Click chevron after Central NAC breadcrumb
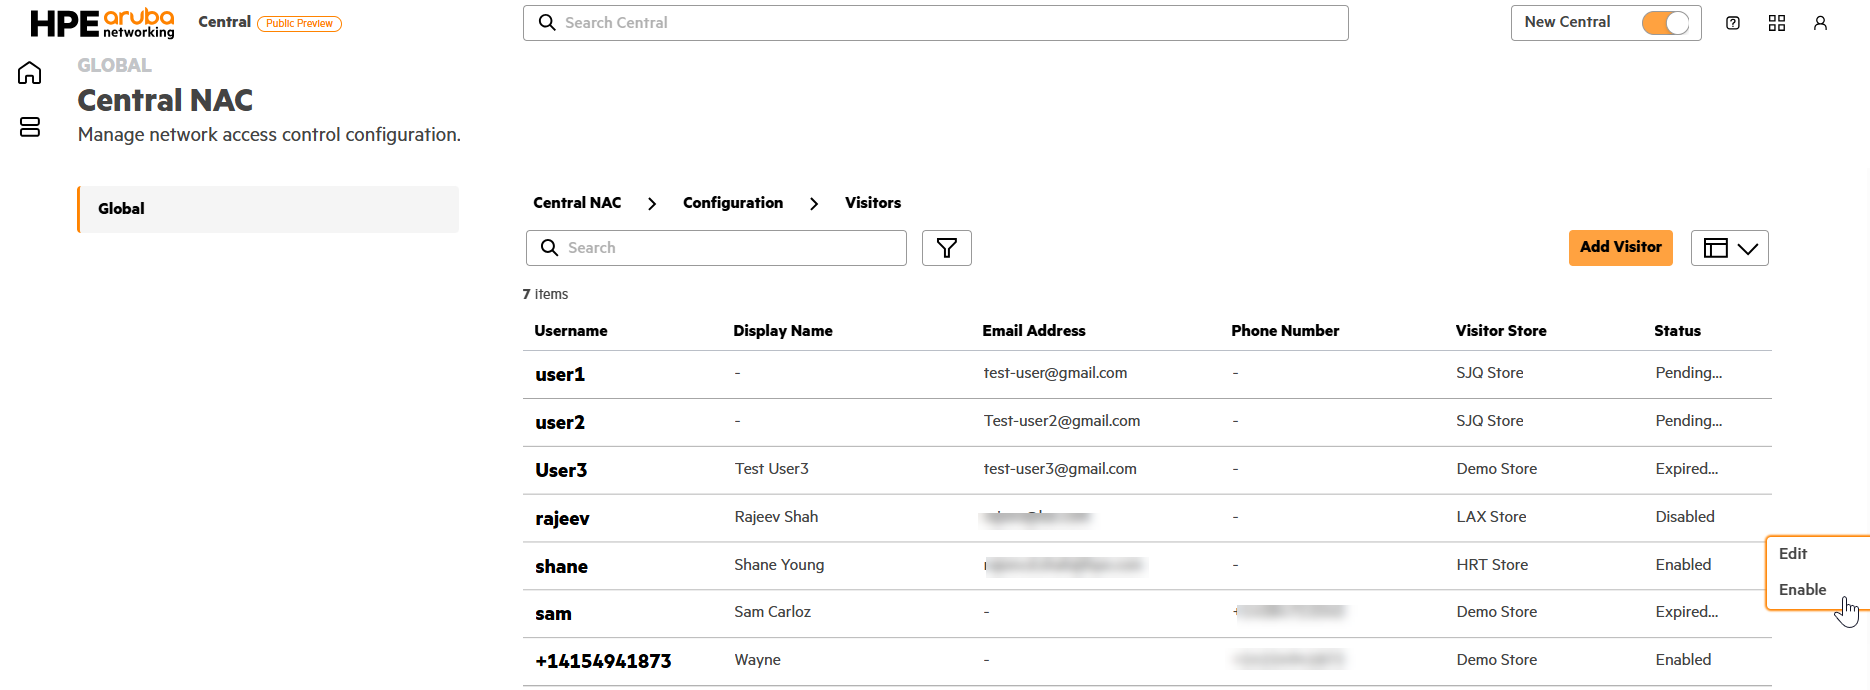 coord(652,204)
